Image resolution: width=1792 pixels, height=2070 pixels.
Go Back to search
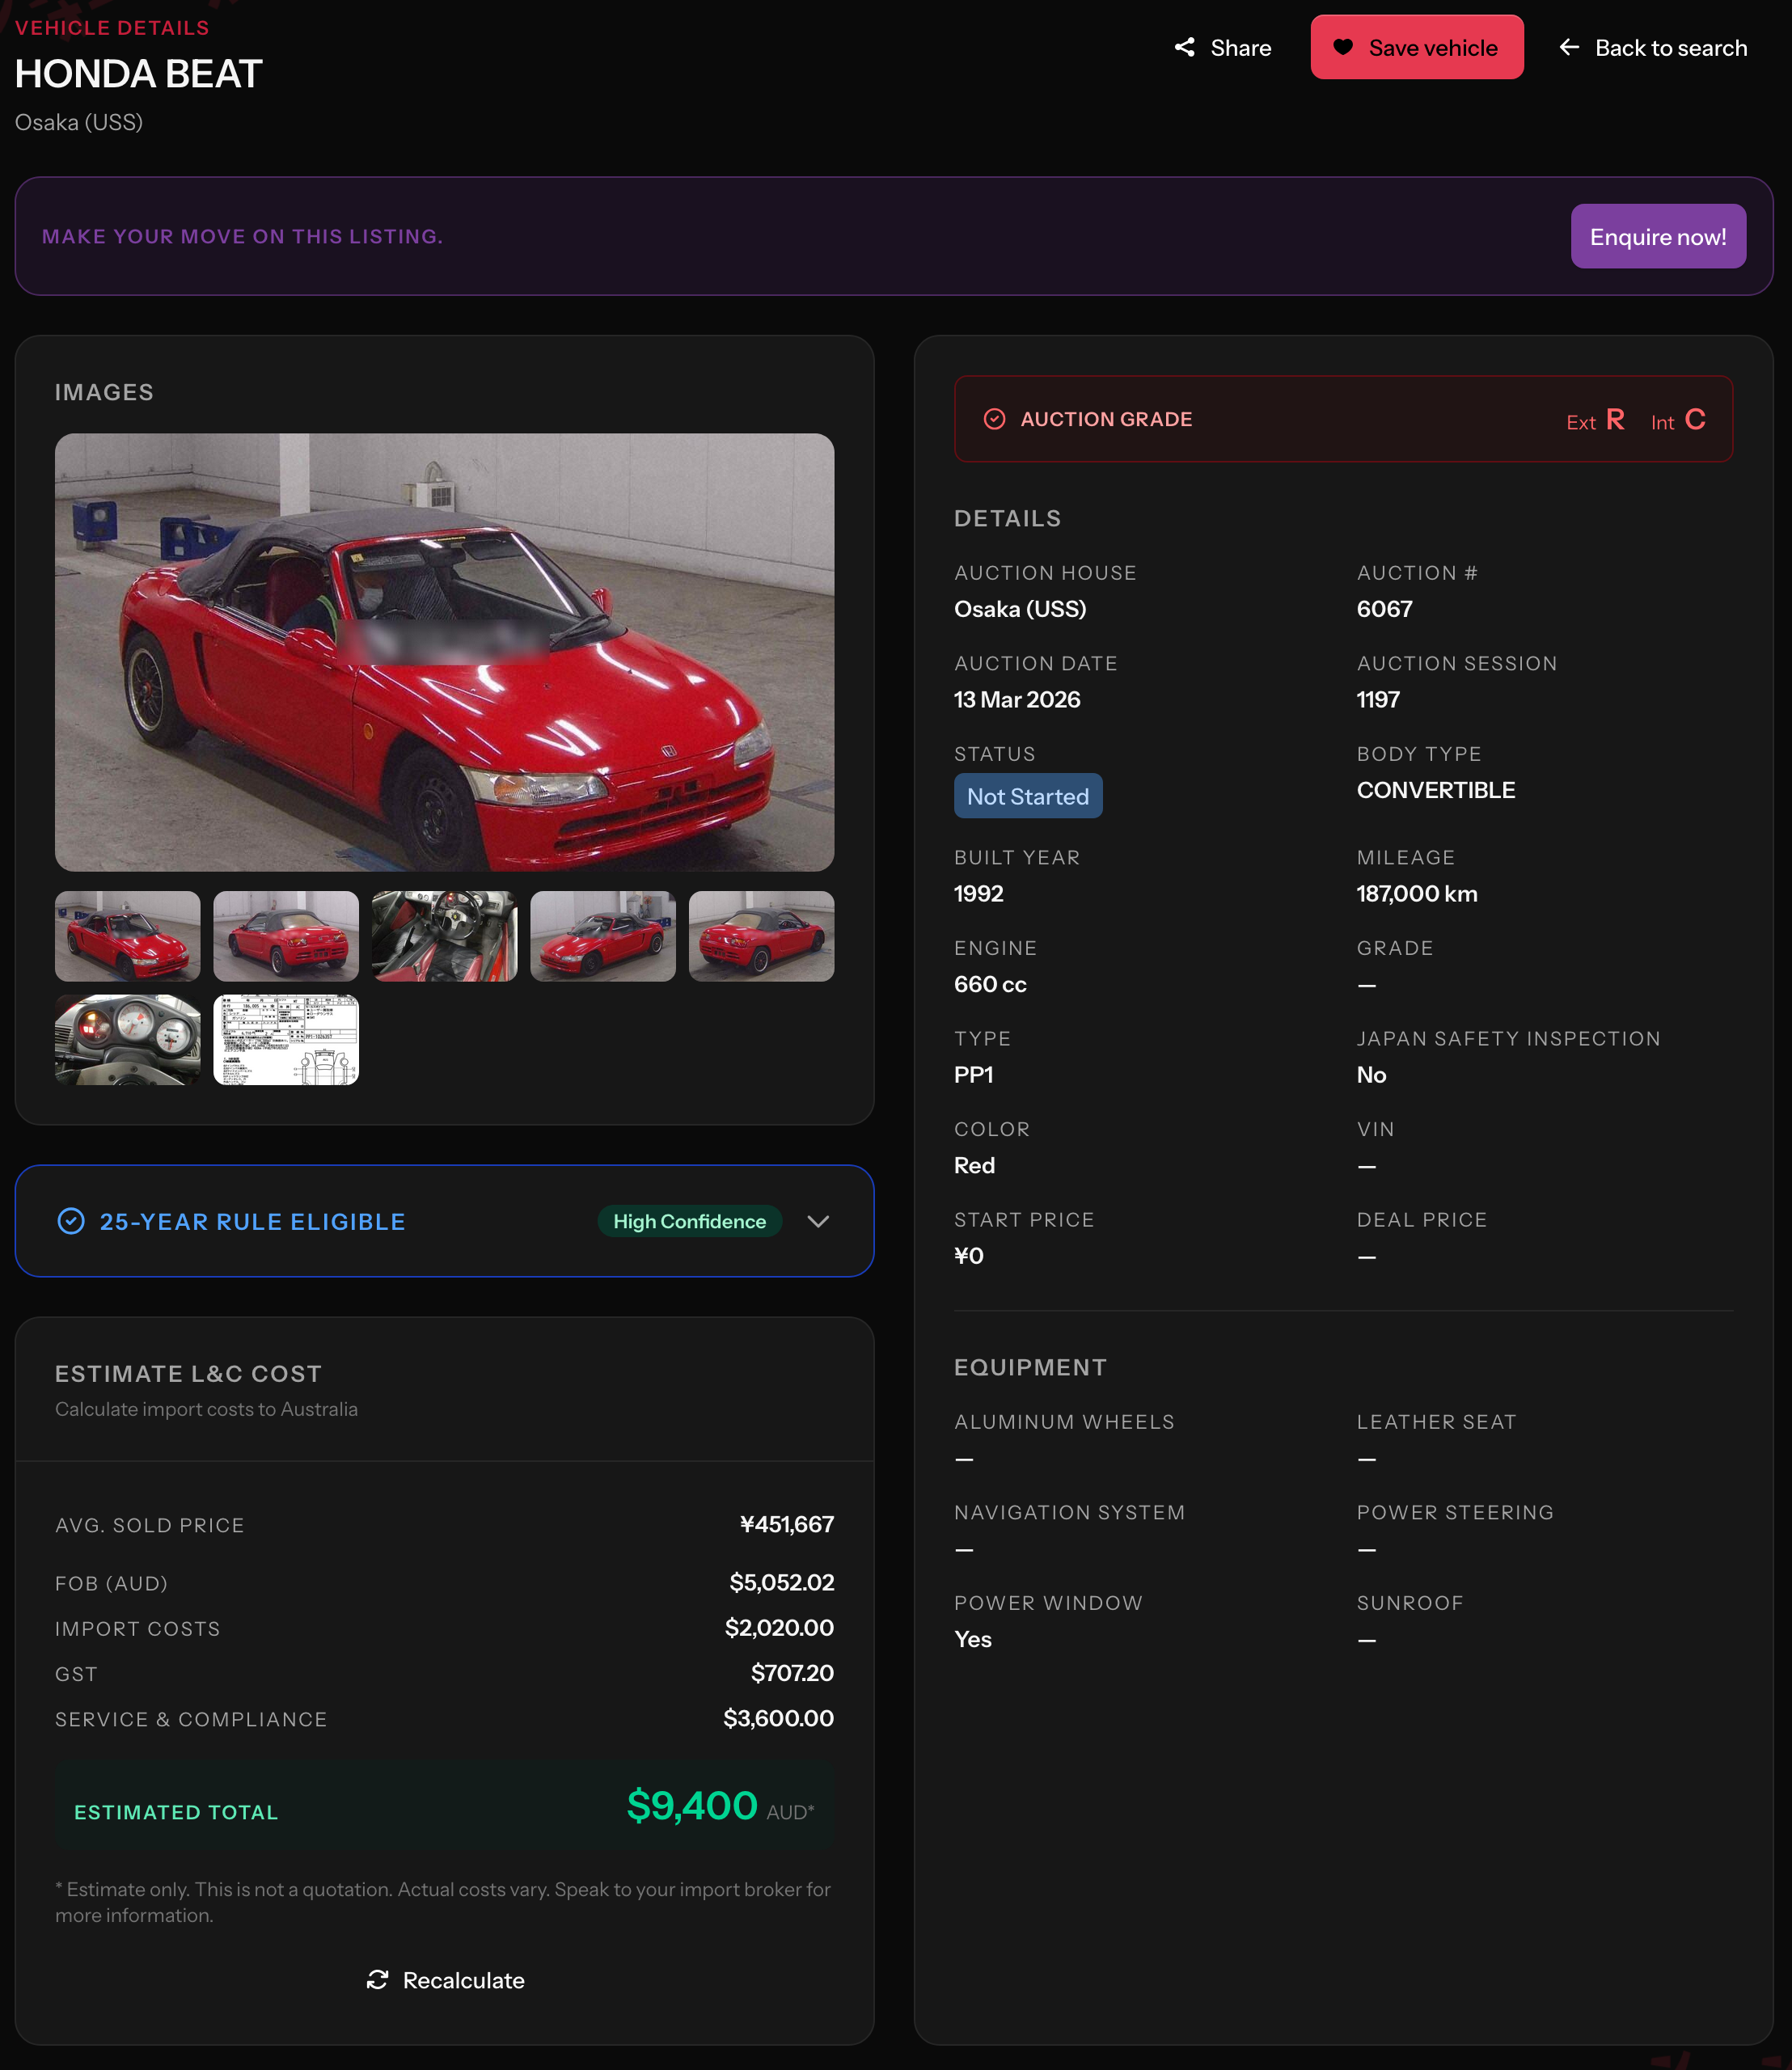click(1653, 47)
